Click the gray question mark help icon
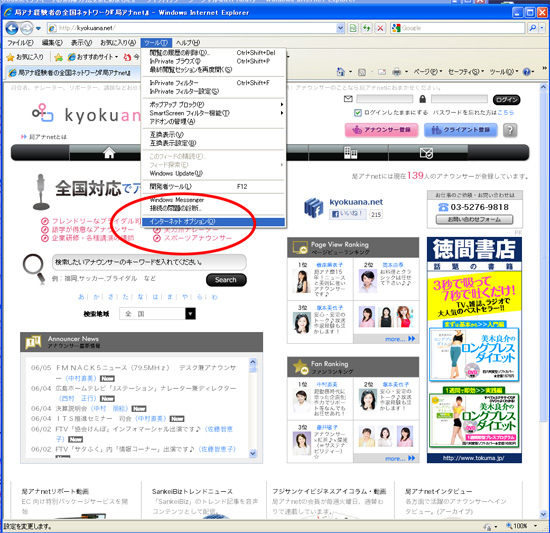This screenshot has width=550, height=533. click(510, 130)
